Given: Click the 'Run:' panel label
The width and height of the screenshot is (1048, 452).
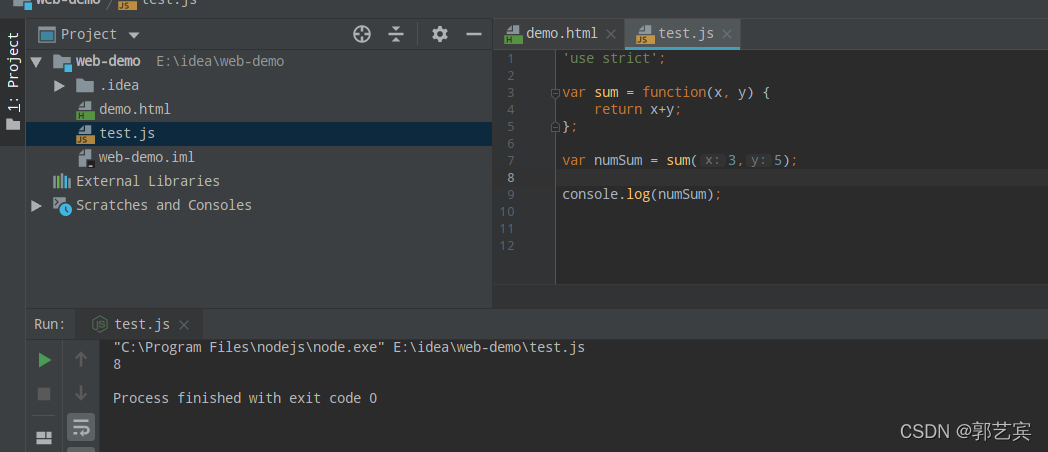Looking at the screenshot, I should point(50,324).
